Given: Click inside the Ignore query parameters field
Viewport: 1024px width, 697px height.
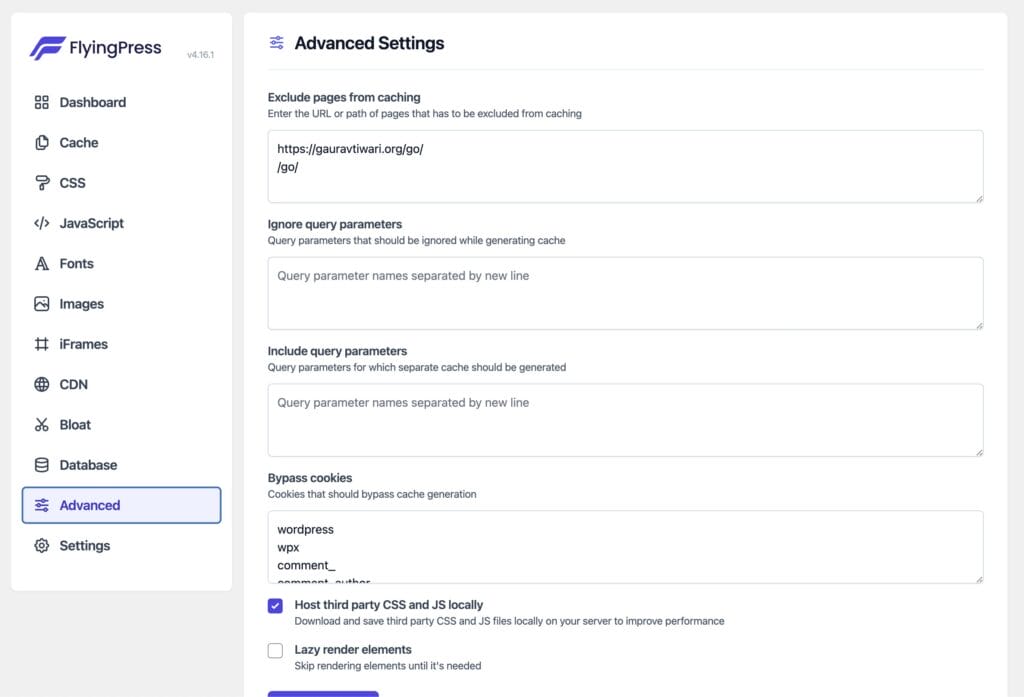Looking at the screenshot, I should [625, 292].
